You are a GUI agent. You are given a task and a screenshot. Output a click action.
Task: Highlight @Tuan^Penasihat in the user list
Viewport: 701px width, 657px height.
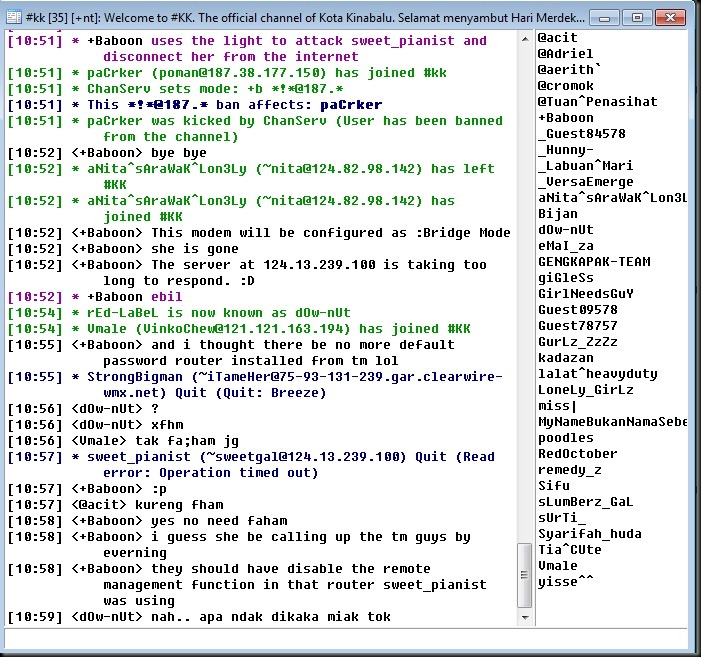point(597,101)
